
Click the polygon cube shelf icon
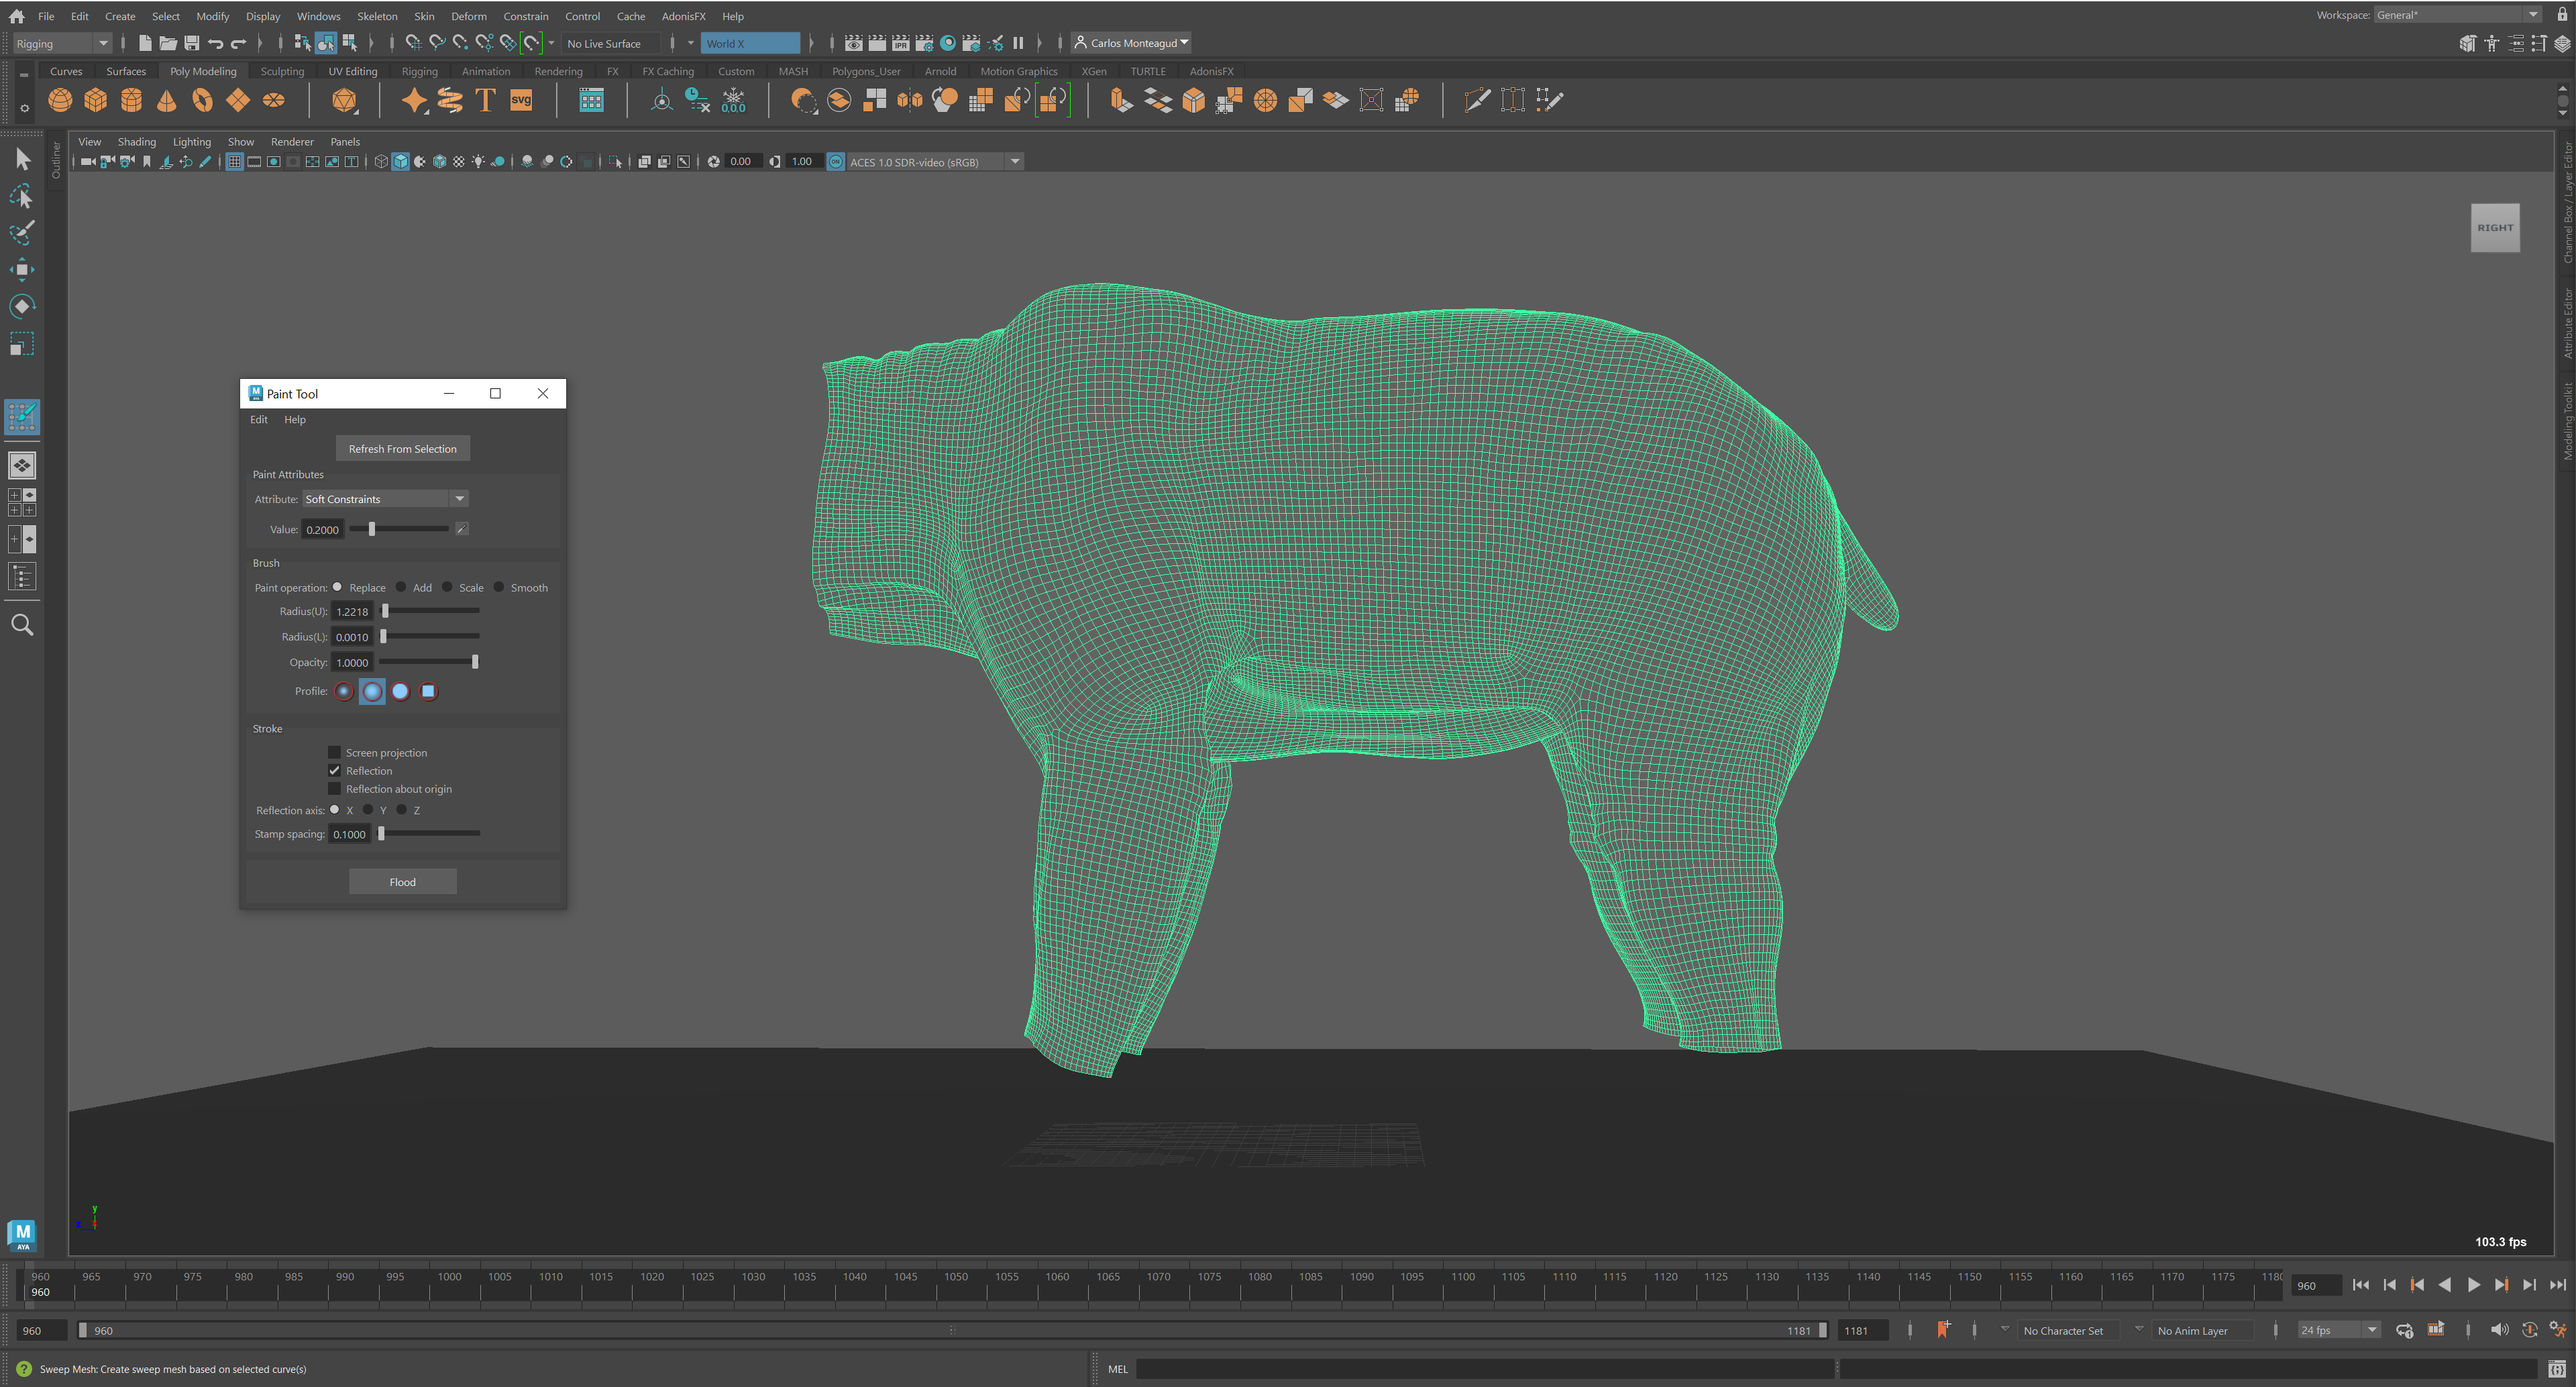(x=96, y=100)
